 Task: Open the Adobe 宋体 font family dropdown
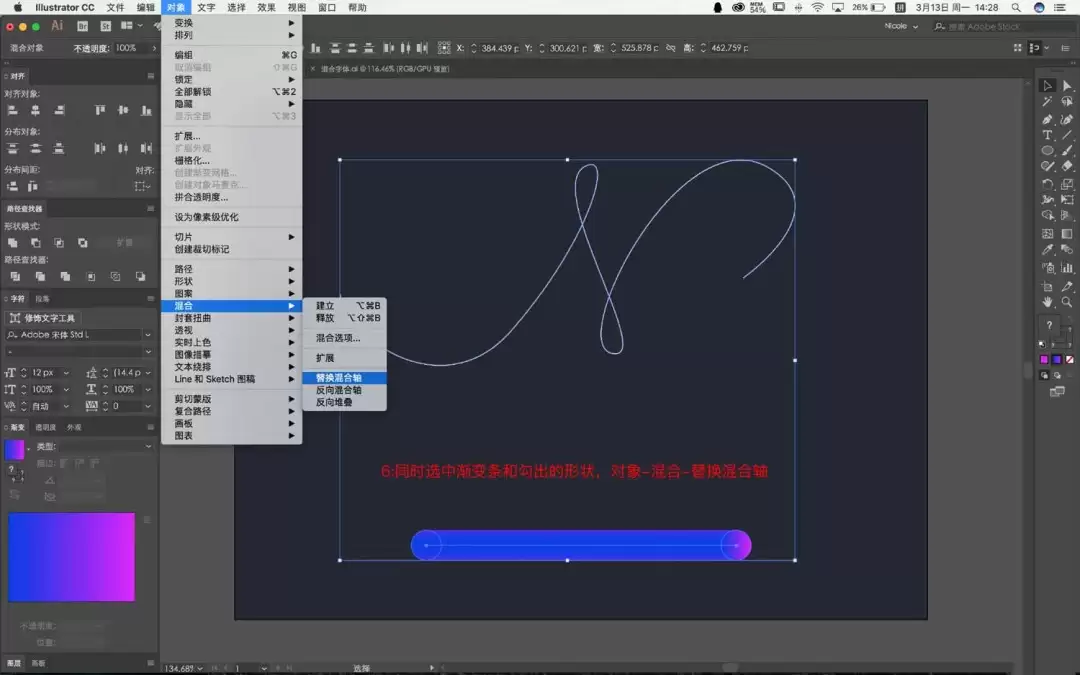point(79,335)
